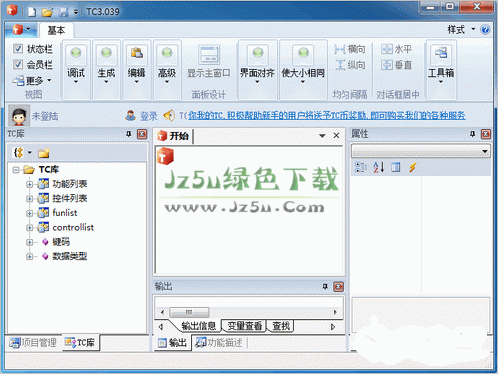The width and height of the screenshot is (498, 374).
Task: Expand the controllist tree node
Action: [x=30, y=228]
